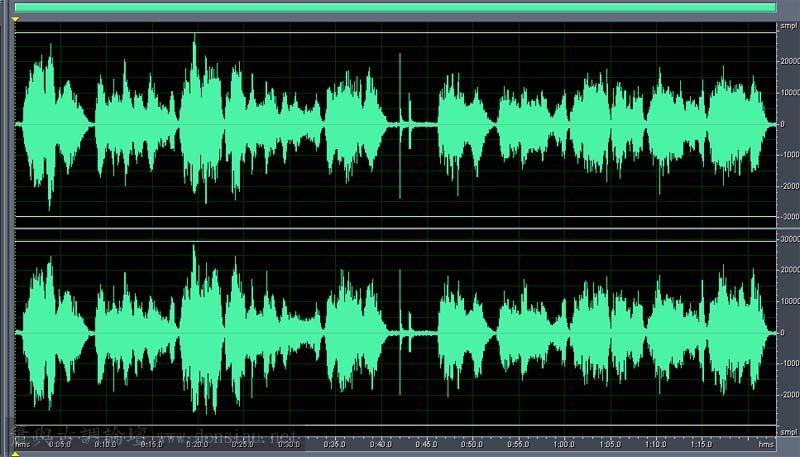Screen dimensions: 800x457
Task: Click the 0 mark on bottom channel amplitude ruler
Action: point(790,332)
